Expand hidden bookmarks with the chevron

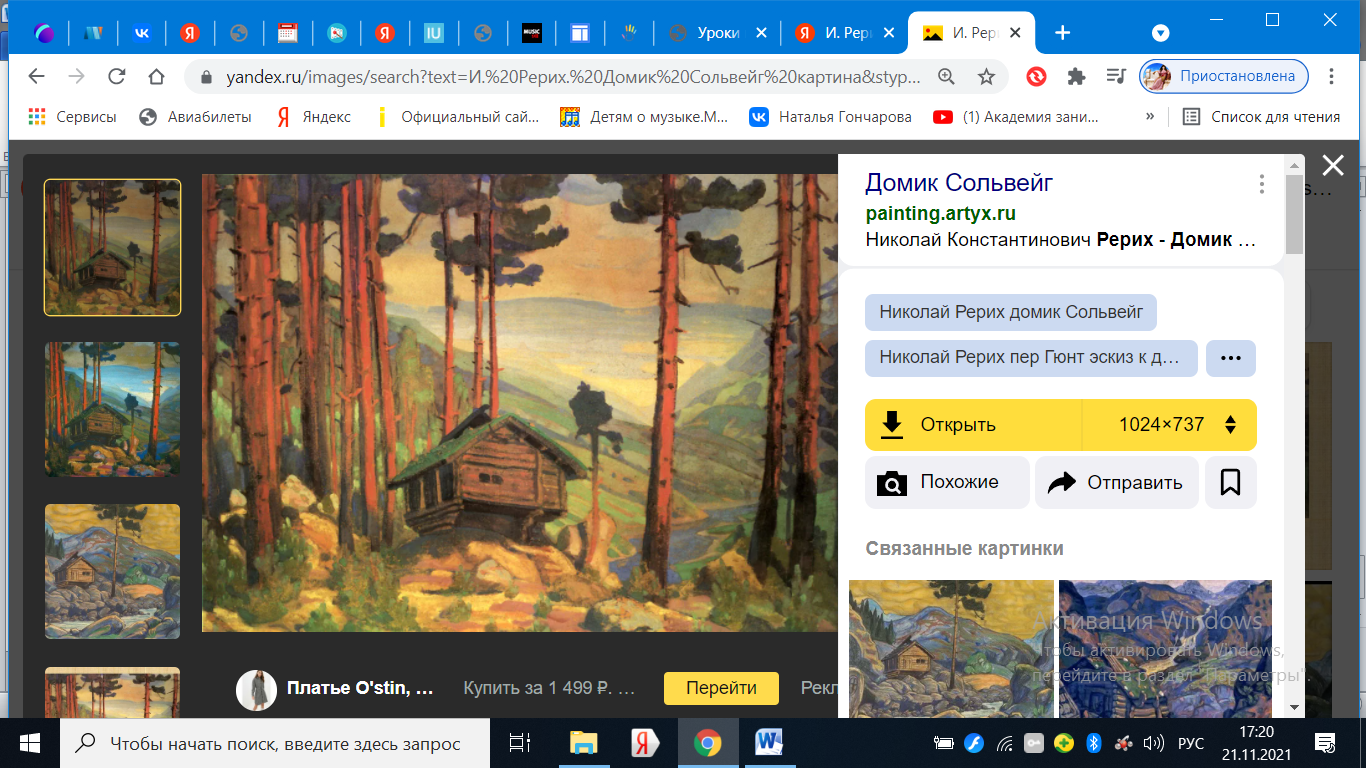point(1149,117)
